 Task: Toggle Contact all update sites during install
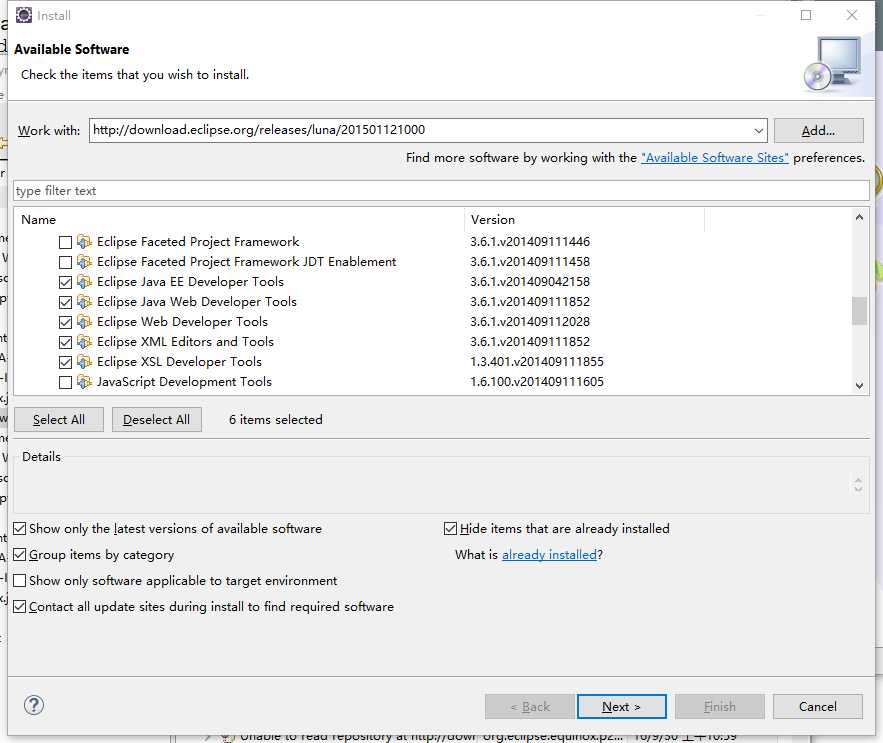pyautogui.click(x=20, y=607)
